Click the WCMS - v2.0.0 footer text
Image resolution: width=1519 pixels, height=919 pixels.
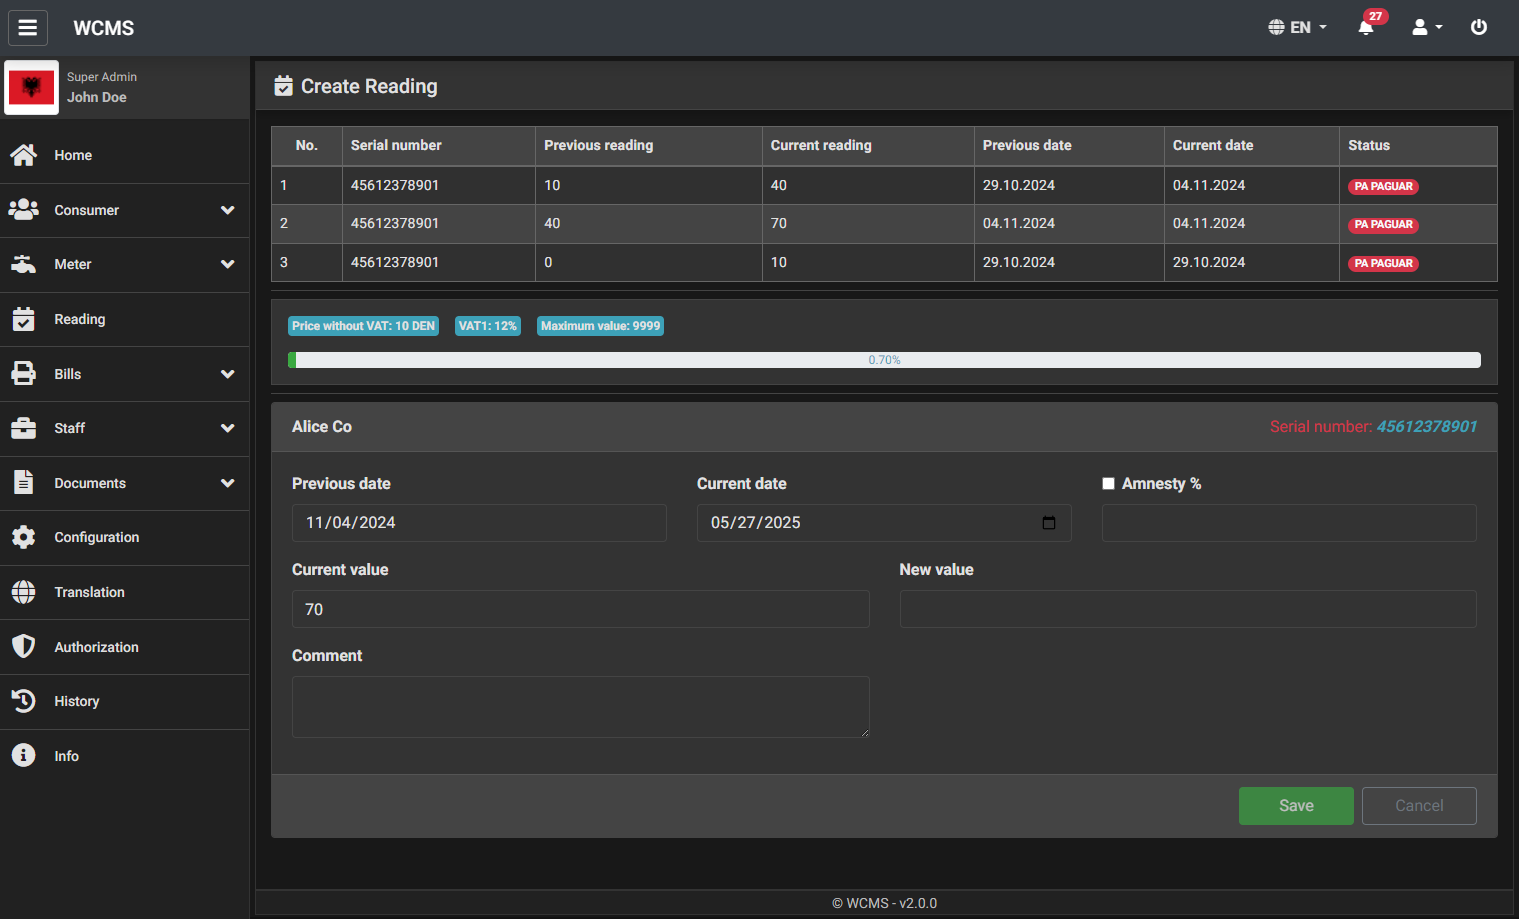884,903
